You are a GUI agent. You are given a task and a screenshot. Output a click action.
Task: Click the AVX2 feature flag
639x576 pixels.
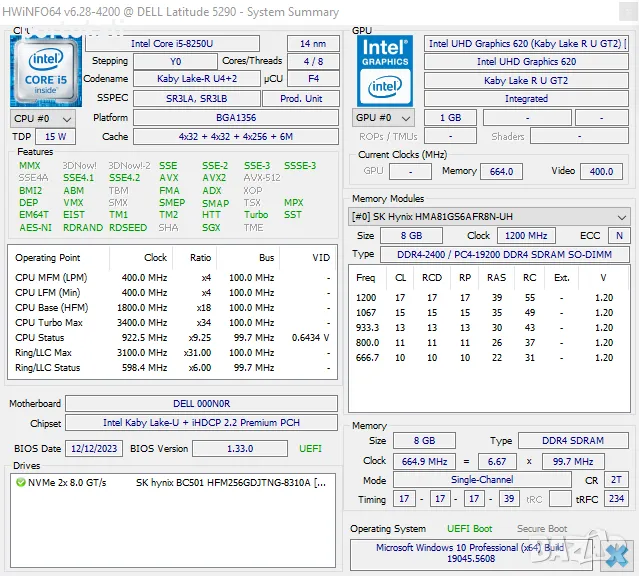click(x=213, y=178)
